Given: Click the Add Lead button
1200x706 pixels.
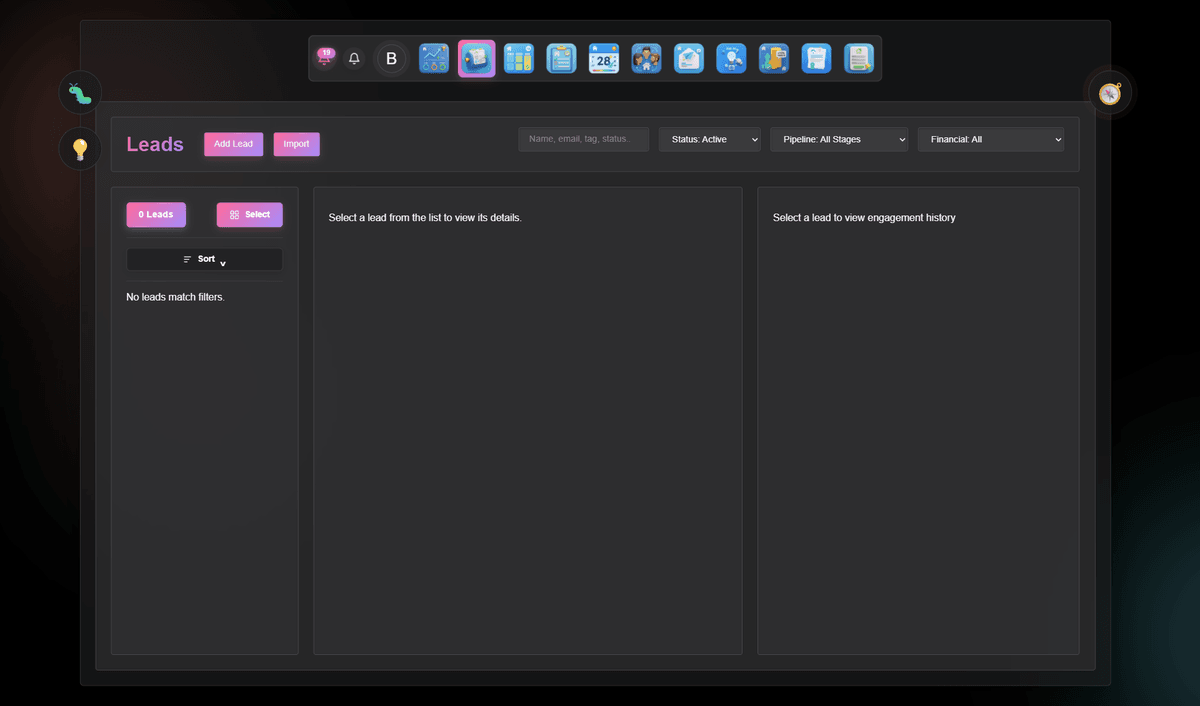Looking at the screenshot, I should click(233, 144).
